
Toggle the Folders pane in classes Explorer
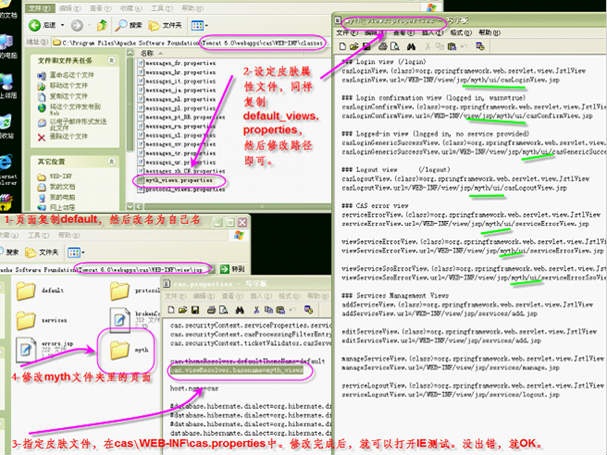point(165,26)
